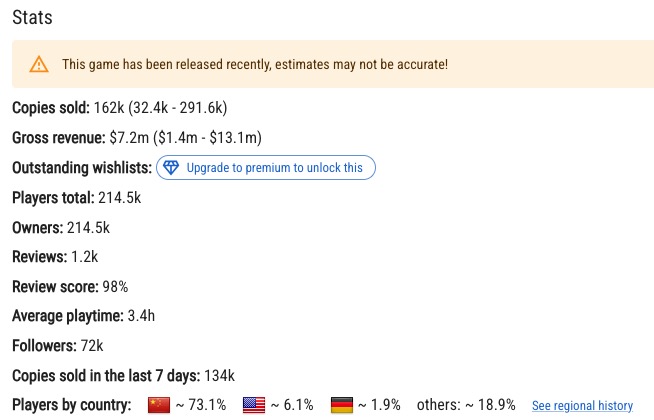654x420 pixels.
Task: Click the 'Followers' 72k stat
Action: pyautogui.click(x=57, y=346)
